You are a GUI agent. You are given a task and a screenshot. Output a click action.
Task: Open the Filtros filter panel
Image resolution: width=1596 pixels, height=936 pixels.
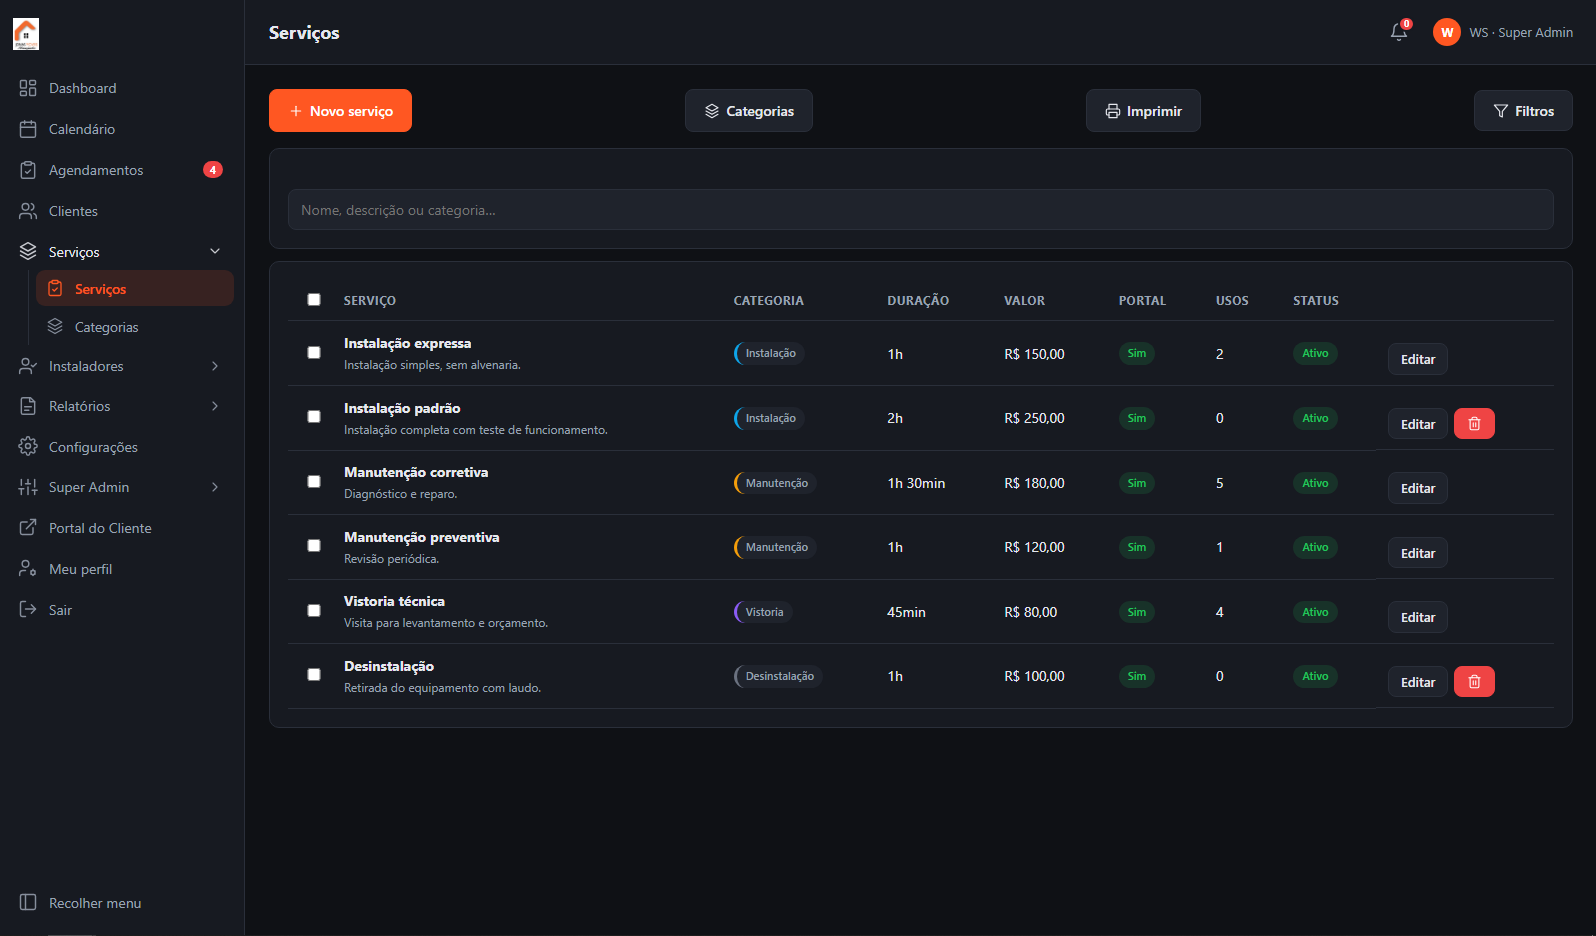point(1523,111)
